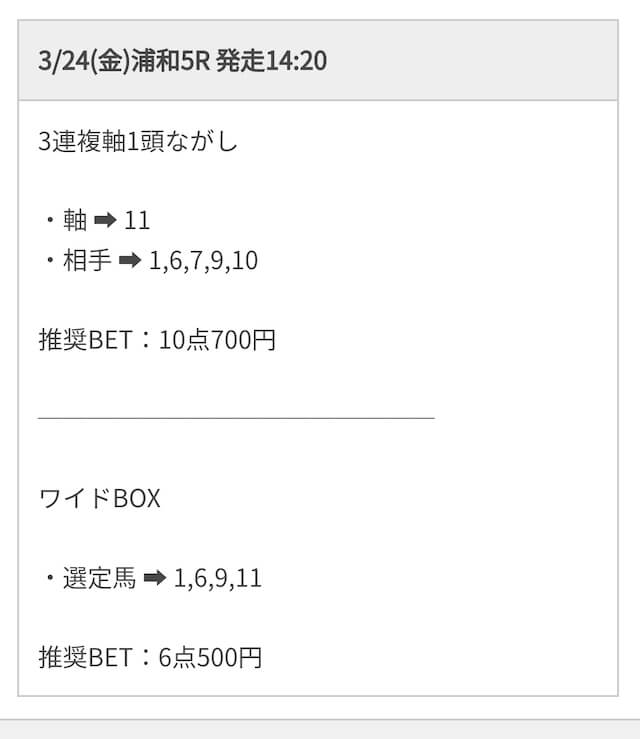The height and width of the screenshot is (739, 640).
Task: Click the arrow icon next to 選定馬
Action: 155,577
